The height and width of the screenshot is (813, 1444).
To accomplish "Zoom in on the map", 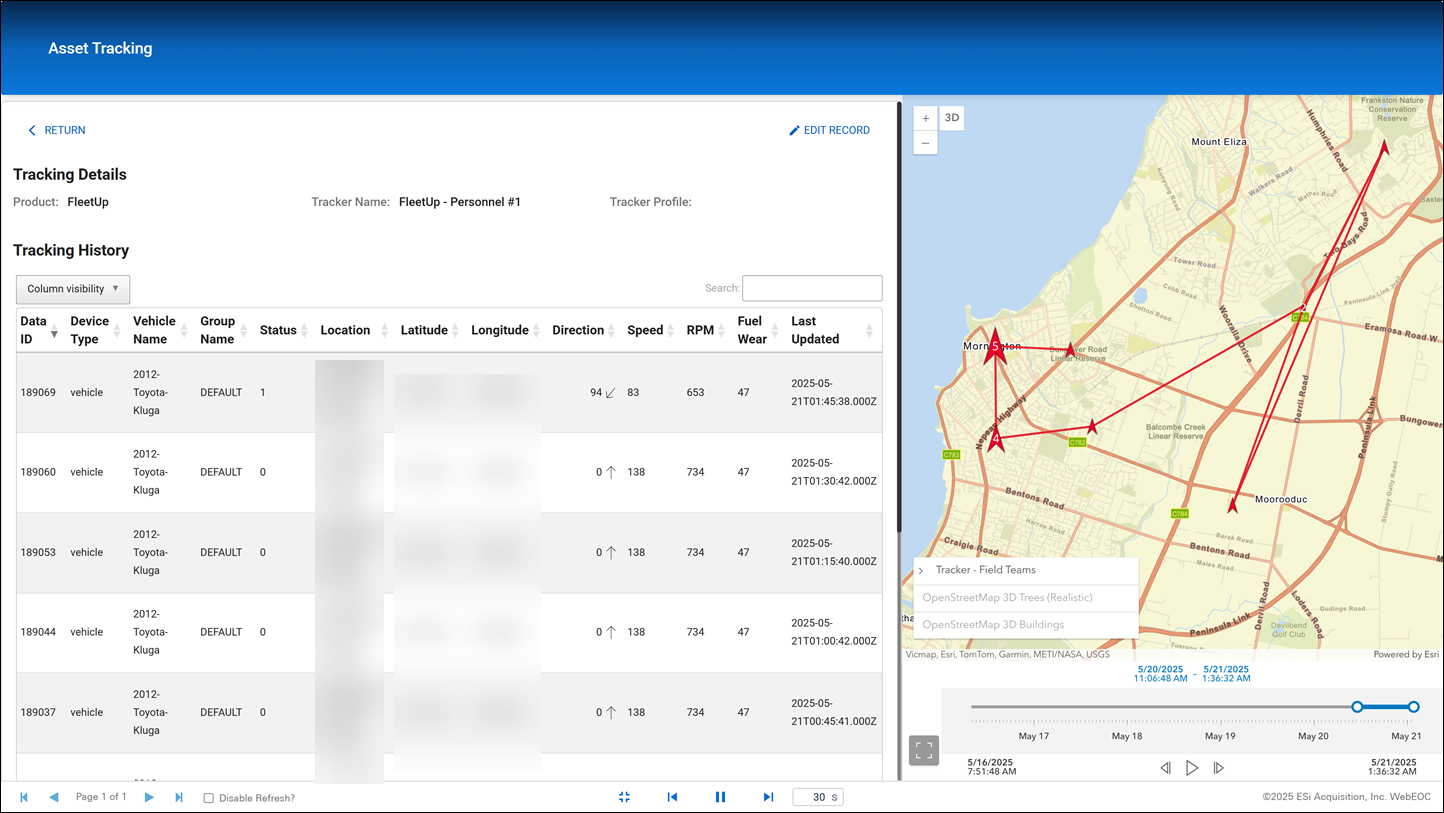I will 926,118.
